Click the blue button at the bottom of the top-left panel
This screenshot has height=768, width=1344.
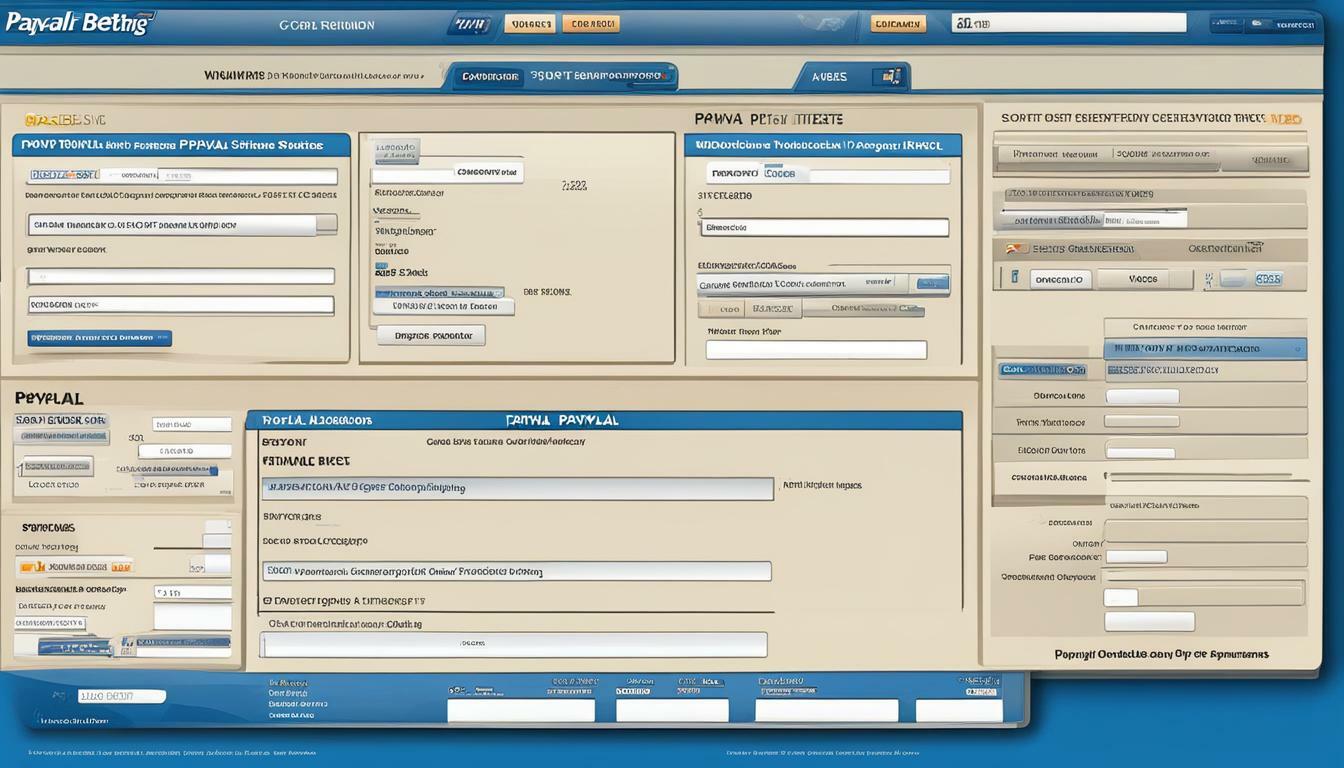pos(99,338)
